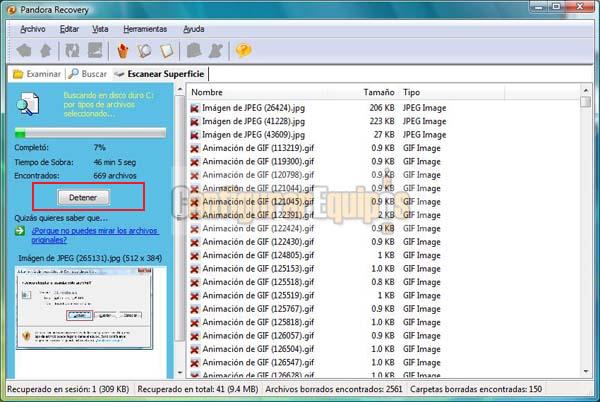Click the JPEG preview thumbnail image
Screen dimensions: 600x402
coord(85,308)
